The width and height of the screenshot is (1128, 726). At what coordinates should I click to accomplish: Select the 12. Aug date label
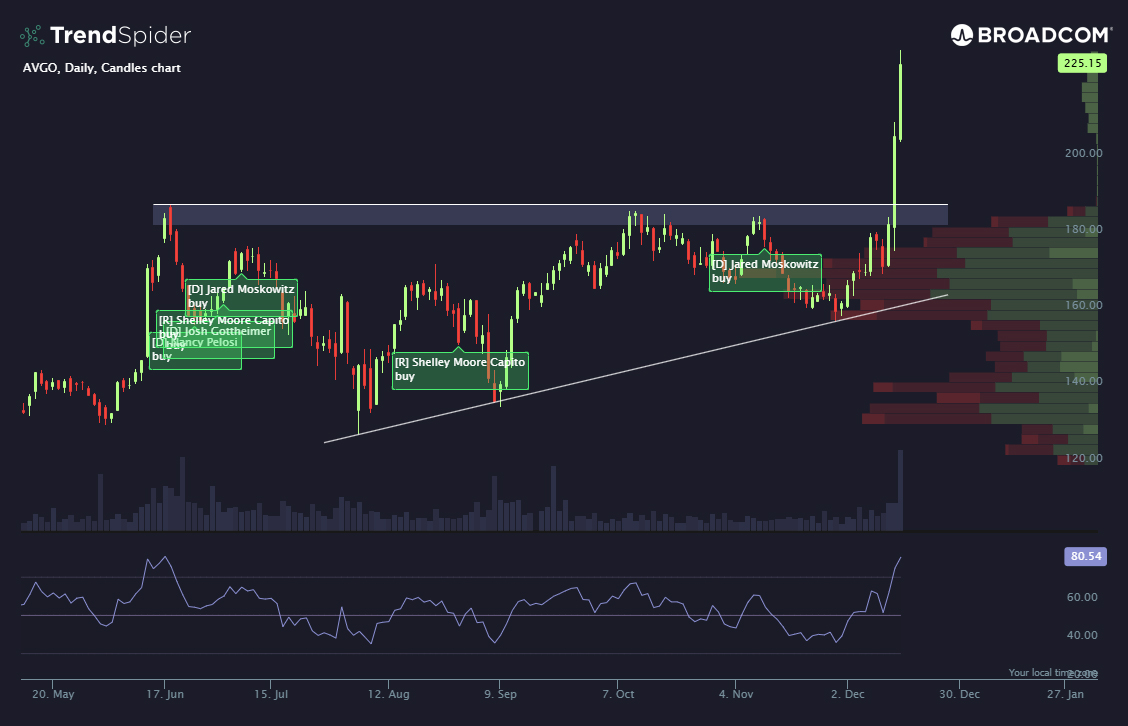click(x=388, y=694)
